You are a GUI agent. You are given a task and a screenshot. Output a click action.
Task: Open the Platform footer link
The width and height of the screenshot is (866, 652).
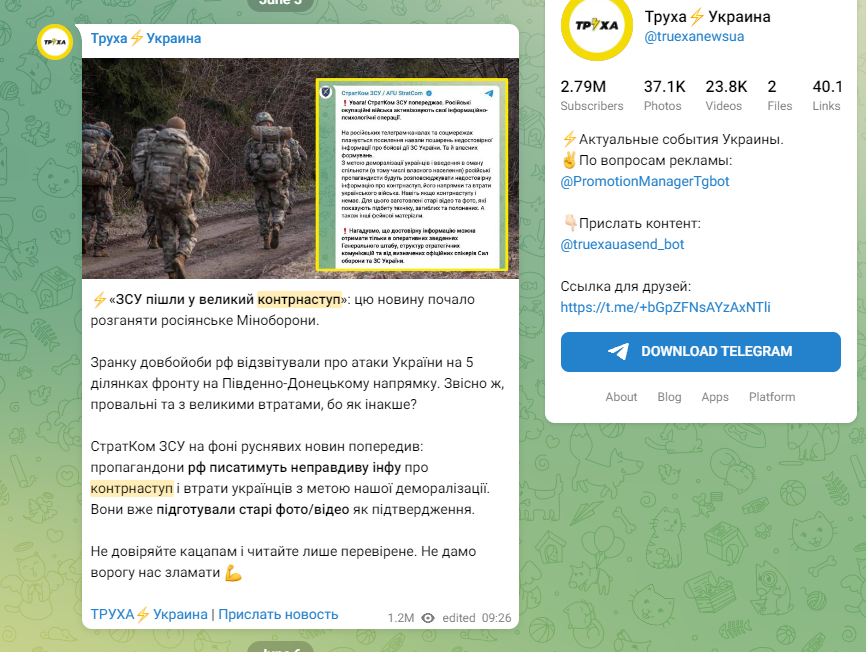(x=772, y=397)
